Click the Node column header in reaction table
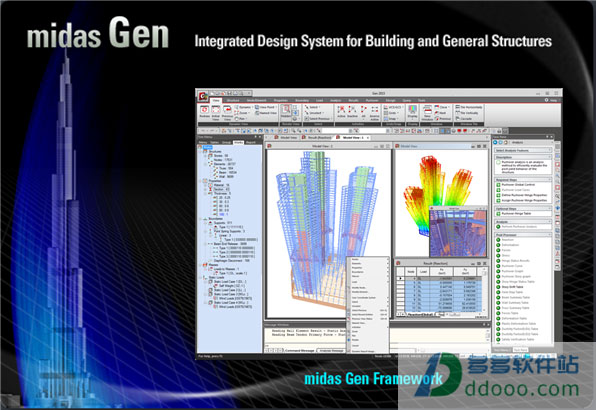Screen dimensions: 596x410 (x=411, y=272)
